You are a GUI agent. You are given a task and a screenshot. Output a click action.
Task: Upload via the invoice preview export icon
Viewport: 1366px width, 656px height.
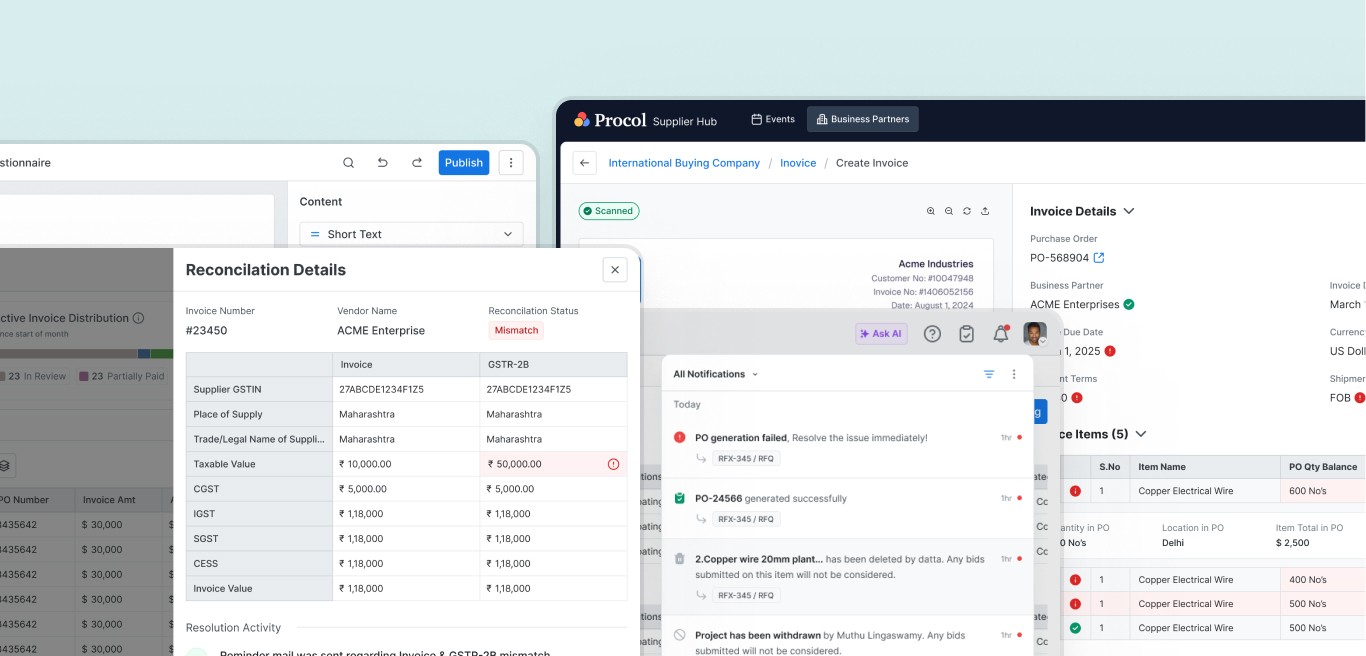click(985, 211)
